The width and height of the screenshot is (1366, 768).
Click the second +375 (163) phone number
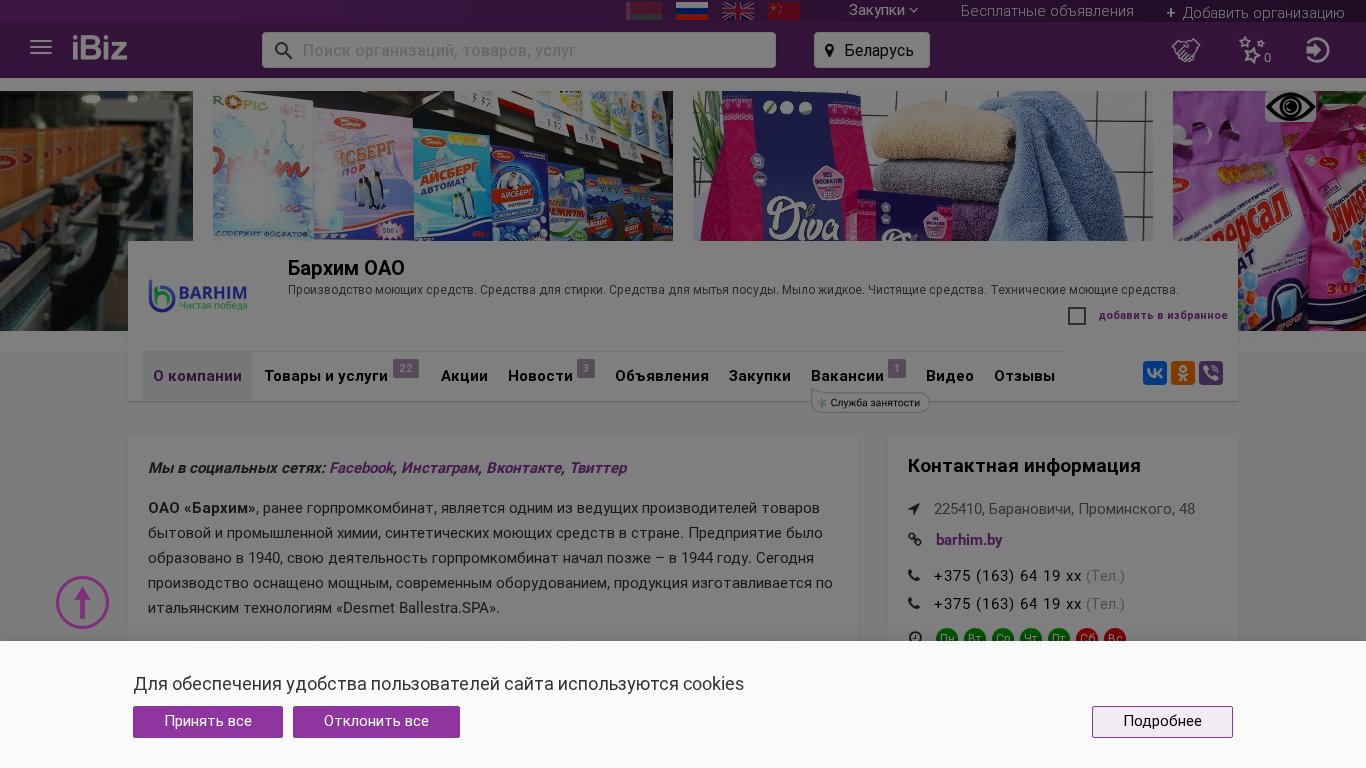click(x=1007, y=604)
